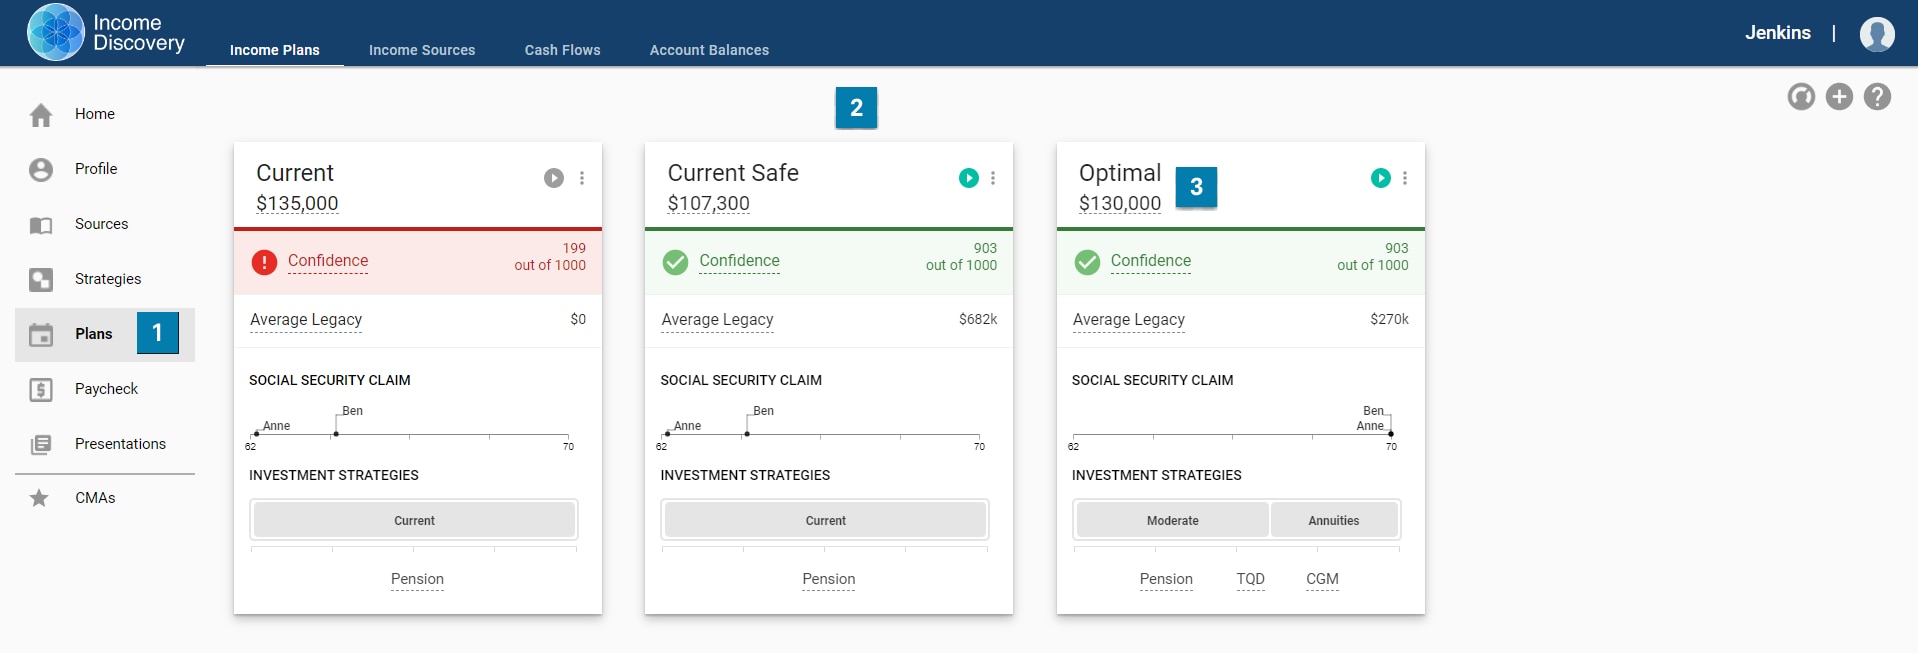This screenshot has height=653, width=1918.
Task: Open the Profile sidebar icon
Action: [x=41, y=170]
